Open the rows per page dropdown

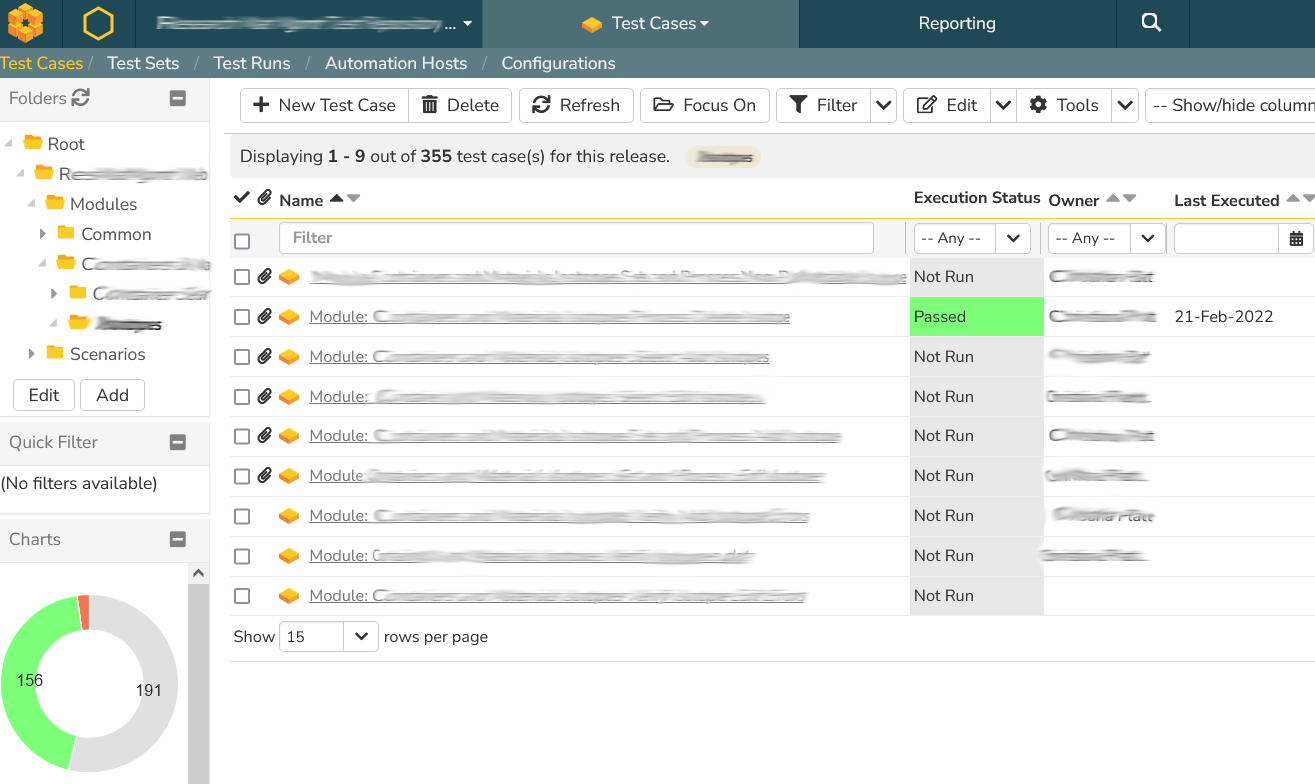(x=329, y=636)
